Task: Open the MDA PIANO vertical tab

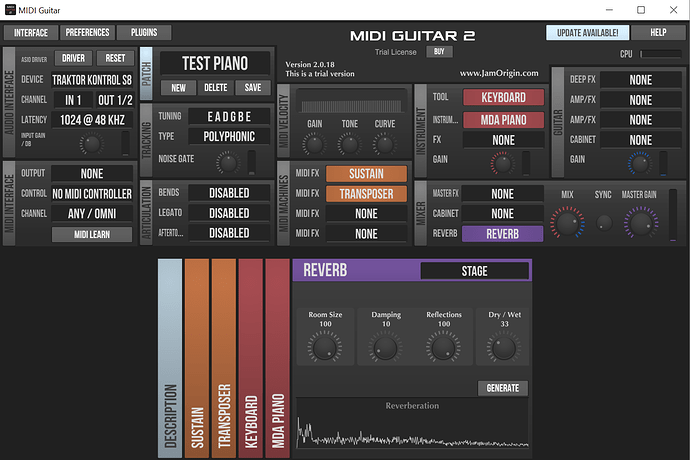Action: (278, 358)
